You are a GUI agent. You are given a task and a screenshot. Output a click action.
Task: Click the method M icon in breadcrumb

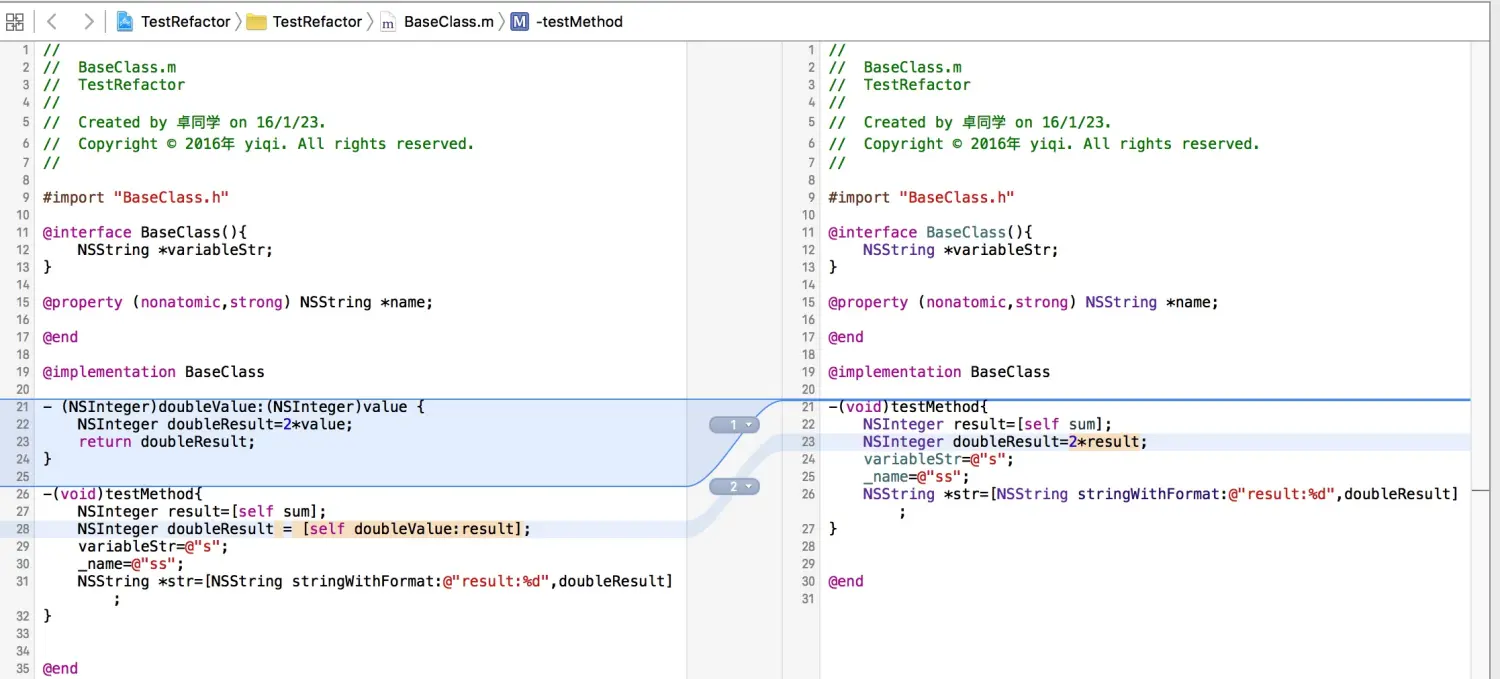tap(519, 21)
